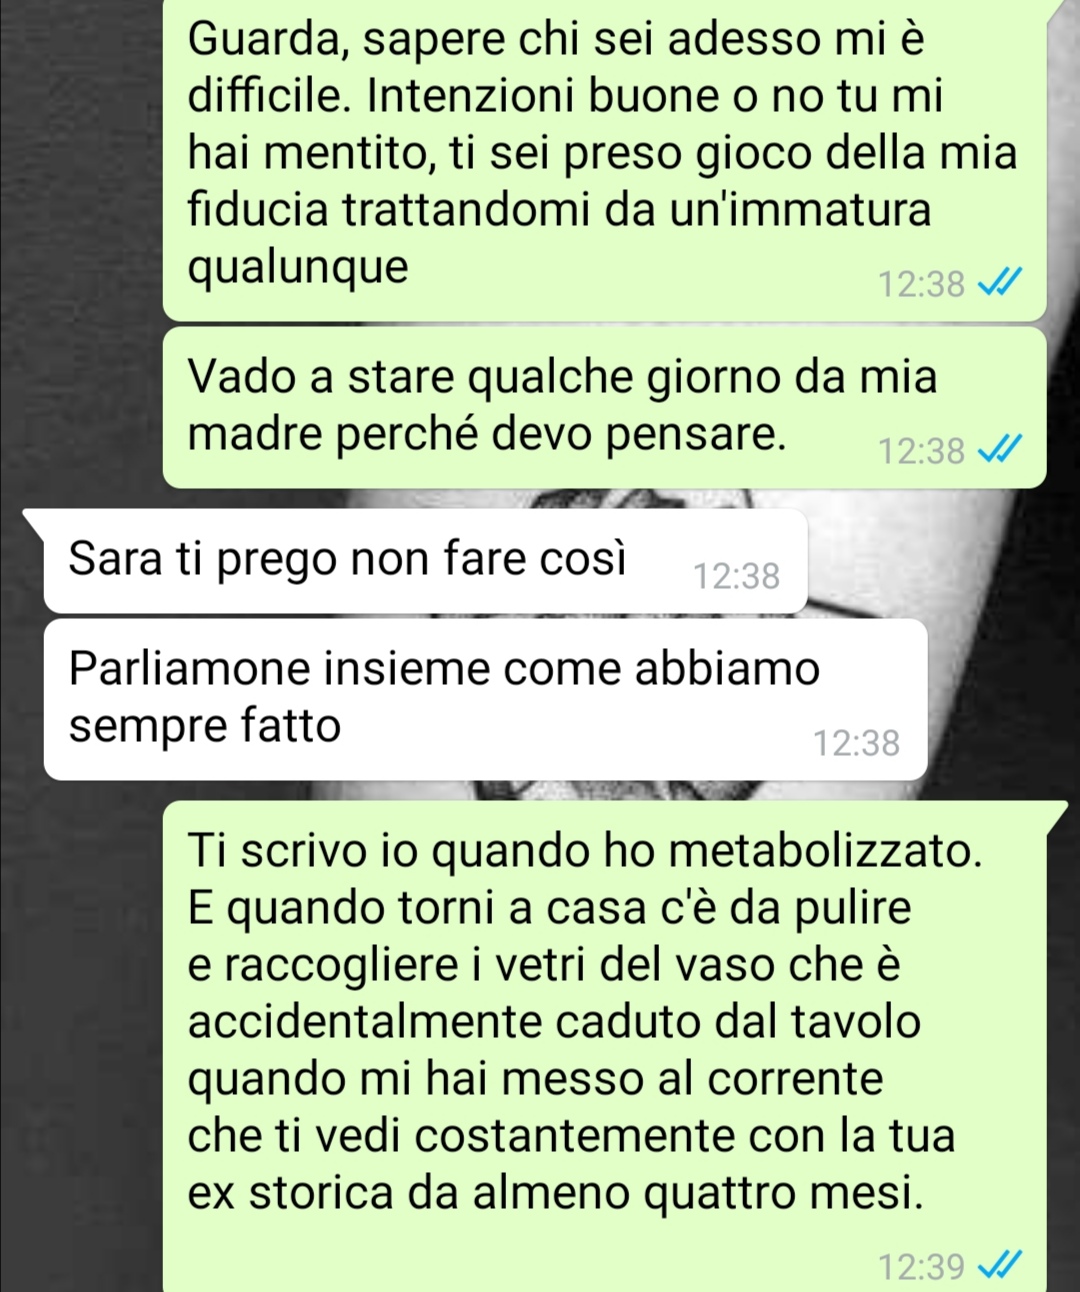Image resolution: width=1080 pixels, height=1292 pixels.
Task: Click blue double-check beside "madre perché devo pensare"
Action: tap(998, 451)
